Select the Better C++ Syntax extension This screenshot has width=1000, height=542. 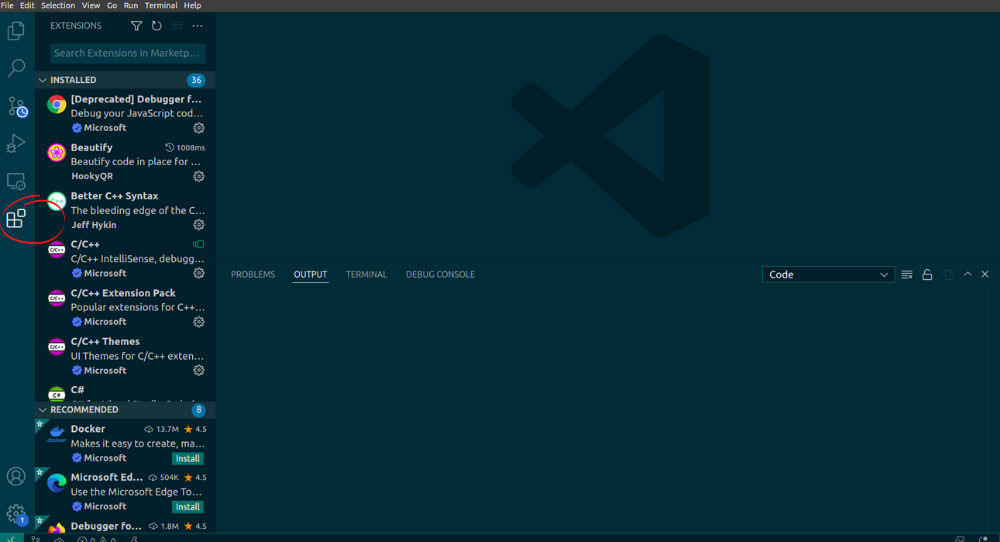[125, 210]
